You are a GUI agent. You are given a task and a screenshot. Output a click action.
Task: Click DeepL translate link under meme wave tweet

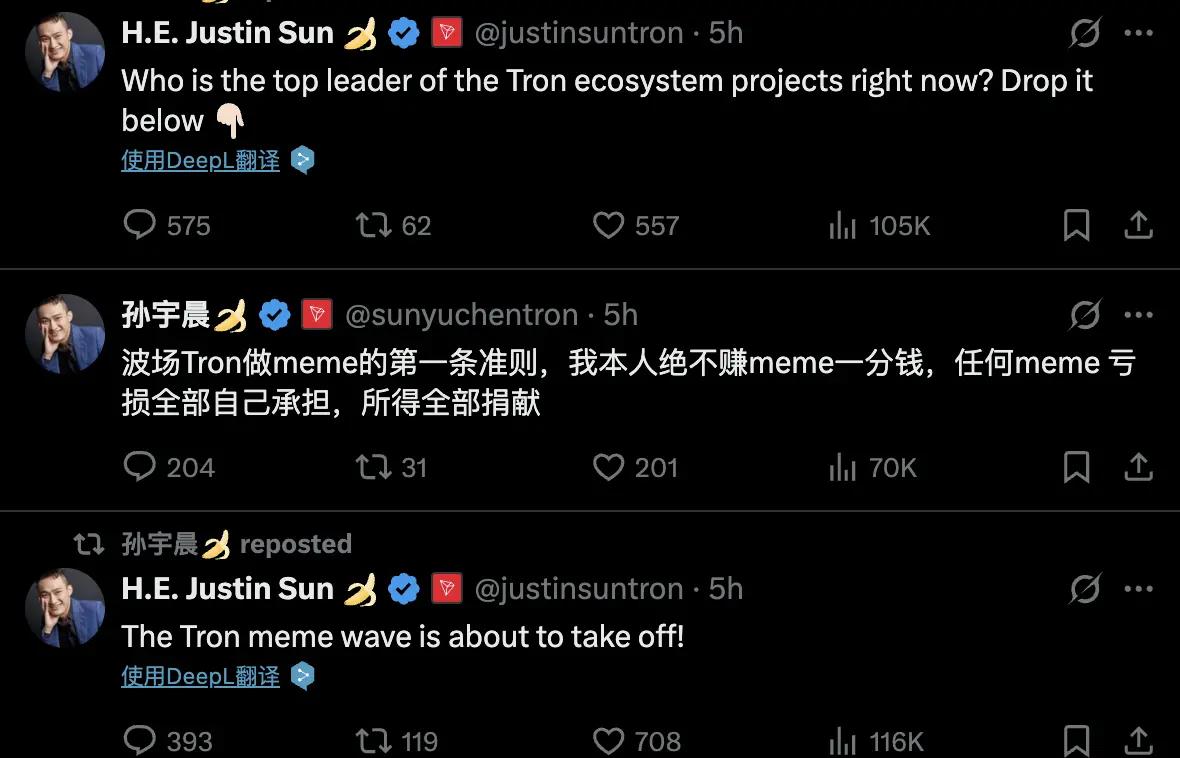pos(200,677)
